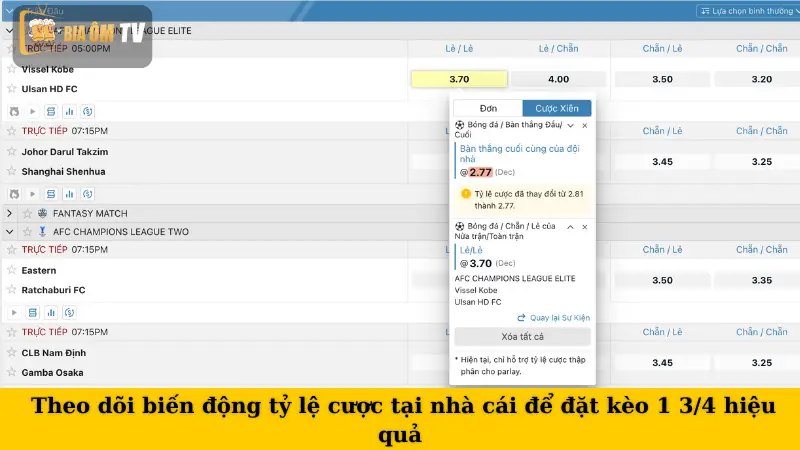The height and width of the screenshot is (450, 800).
Task: Expand the Bàn thắng Đầu/Cuối bet details
Action: (x=570, y=126)
